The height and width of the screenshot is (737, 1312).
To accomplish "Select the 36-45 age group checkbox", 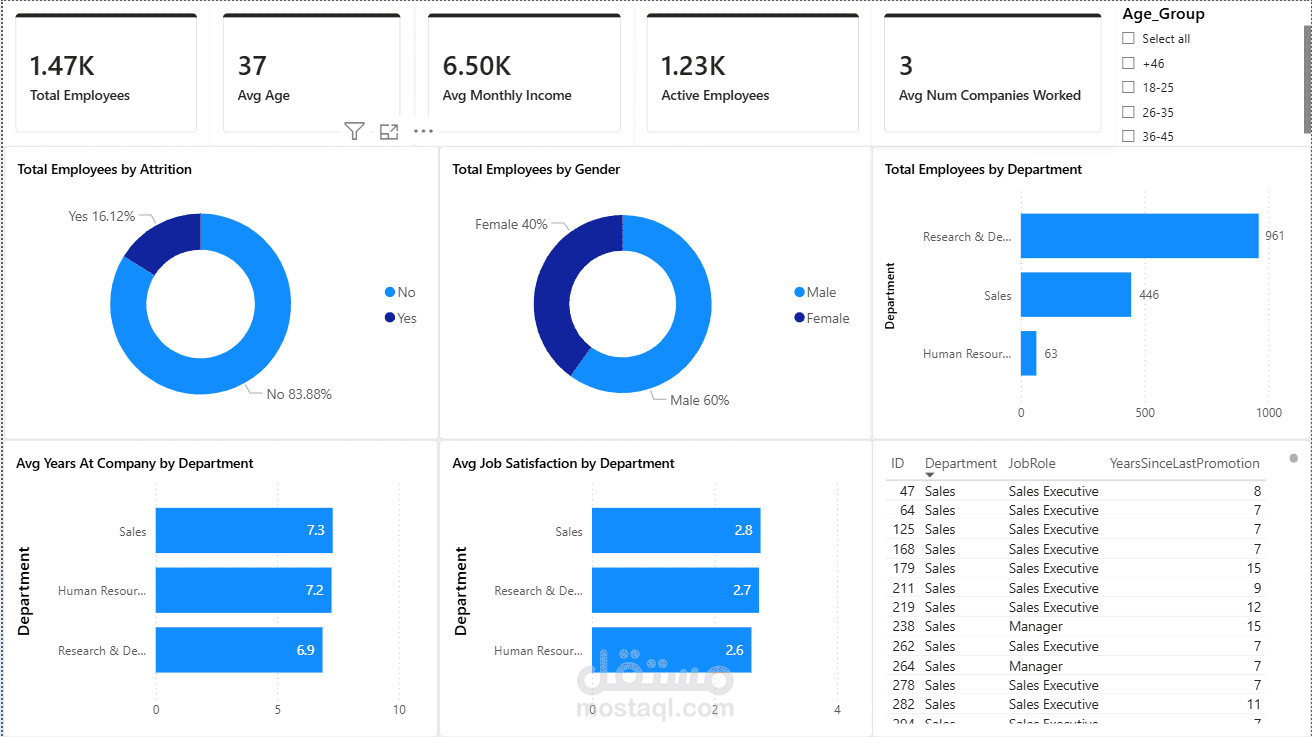I will pyautogui.click(x=1129, y=136).
